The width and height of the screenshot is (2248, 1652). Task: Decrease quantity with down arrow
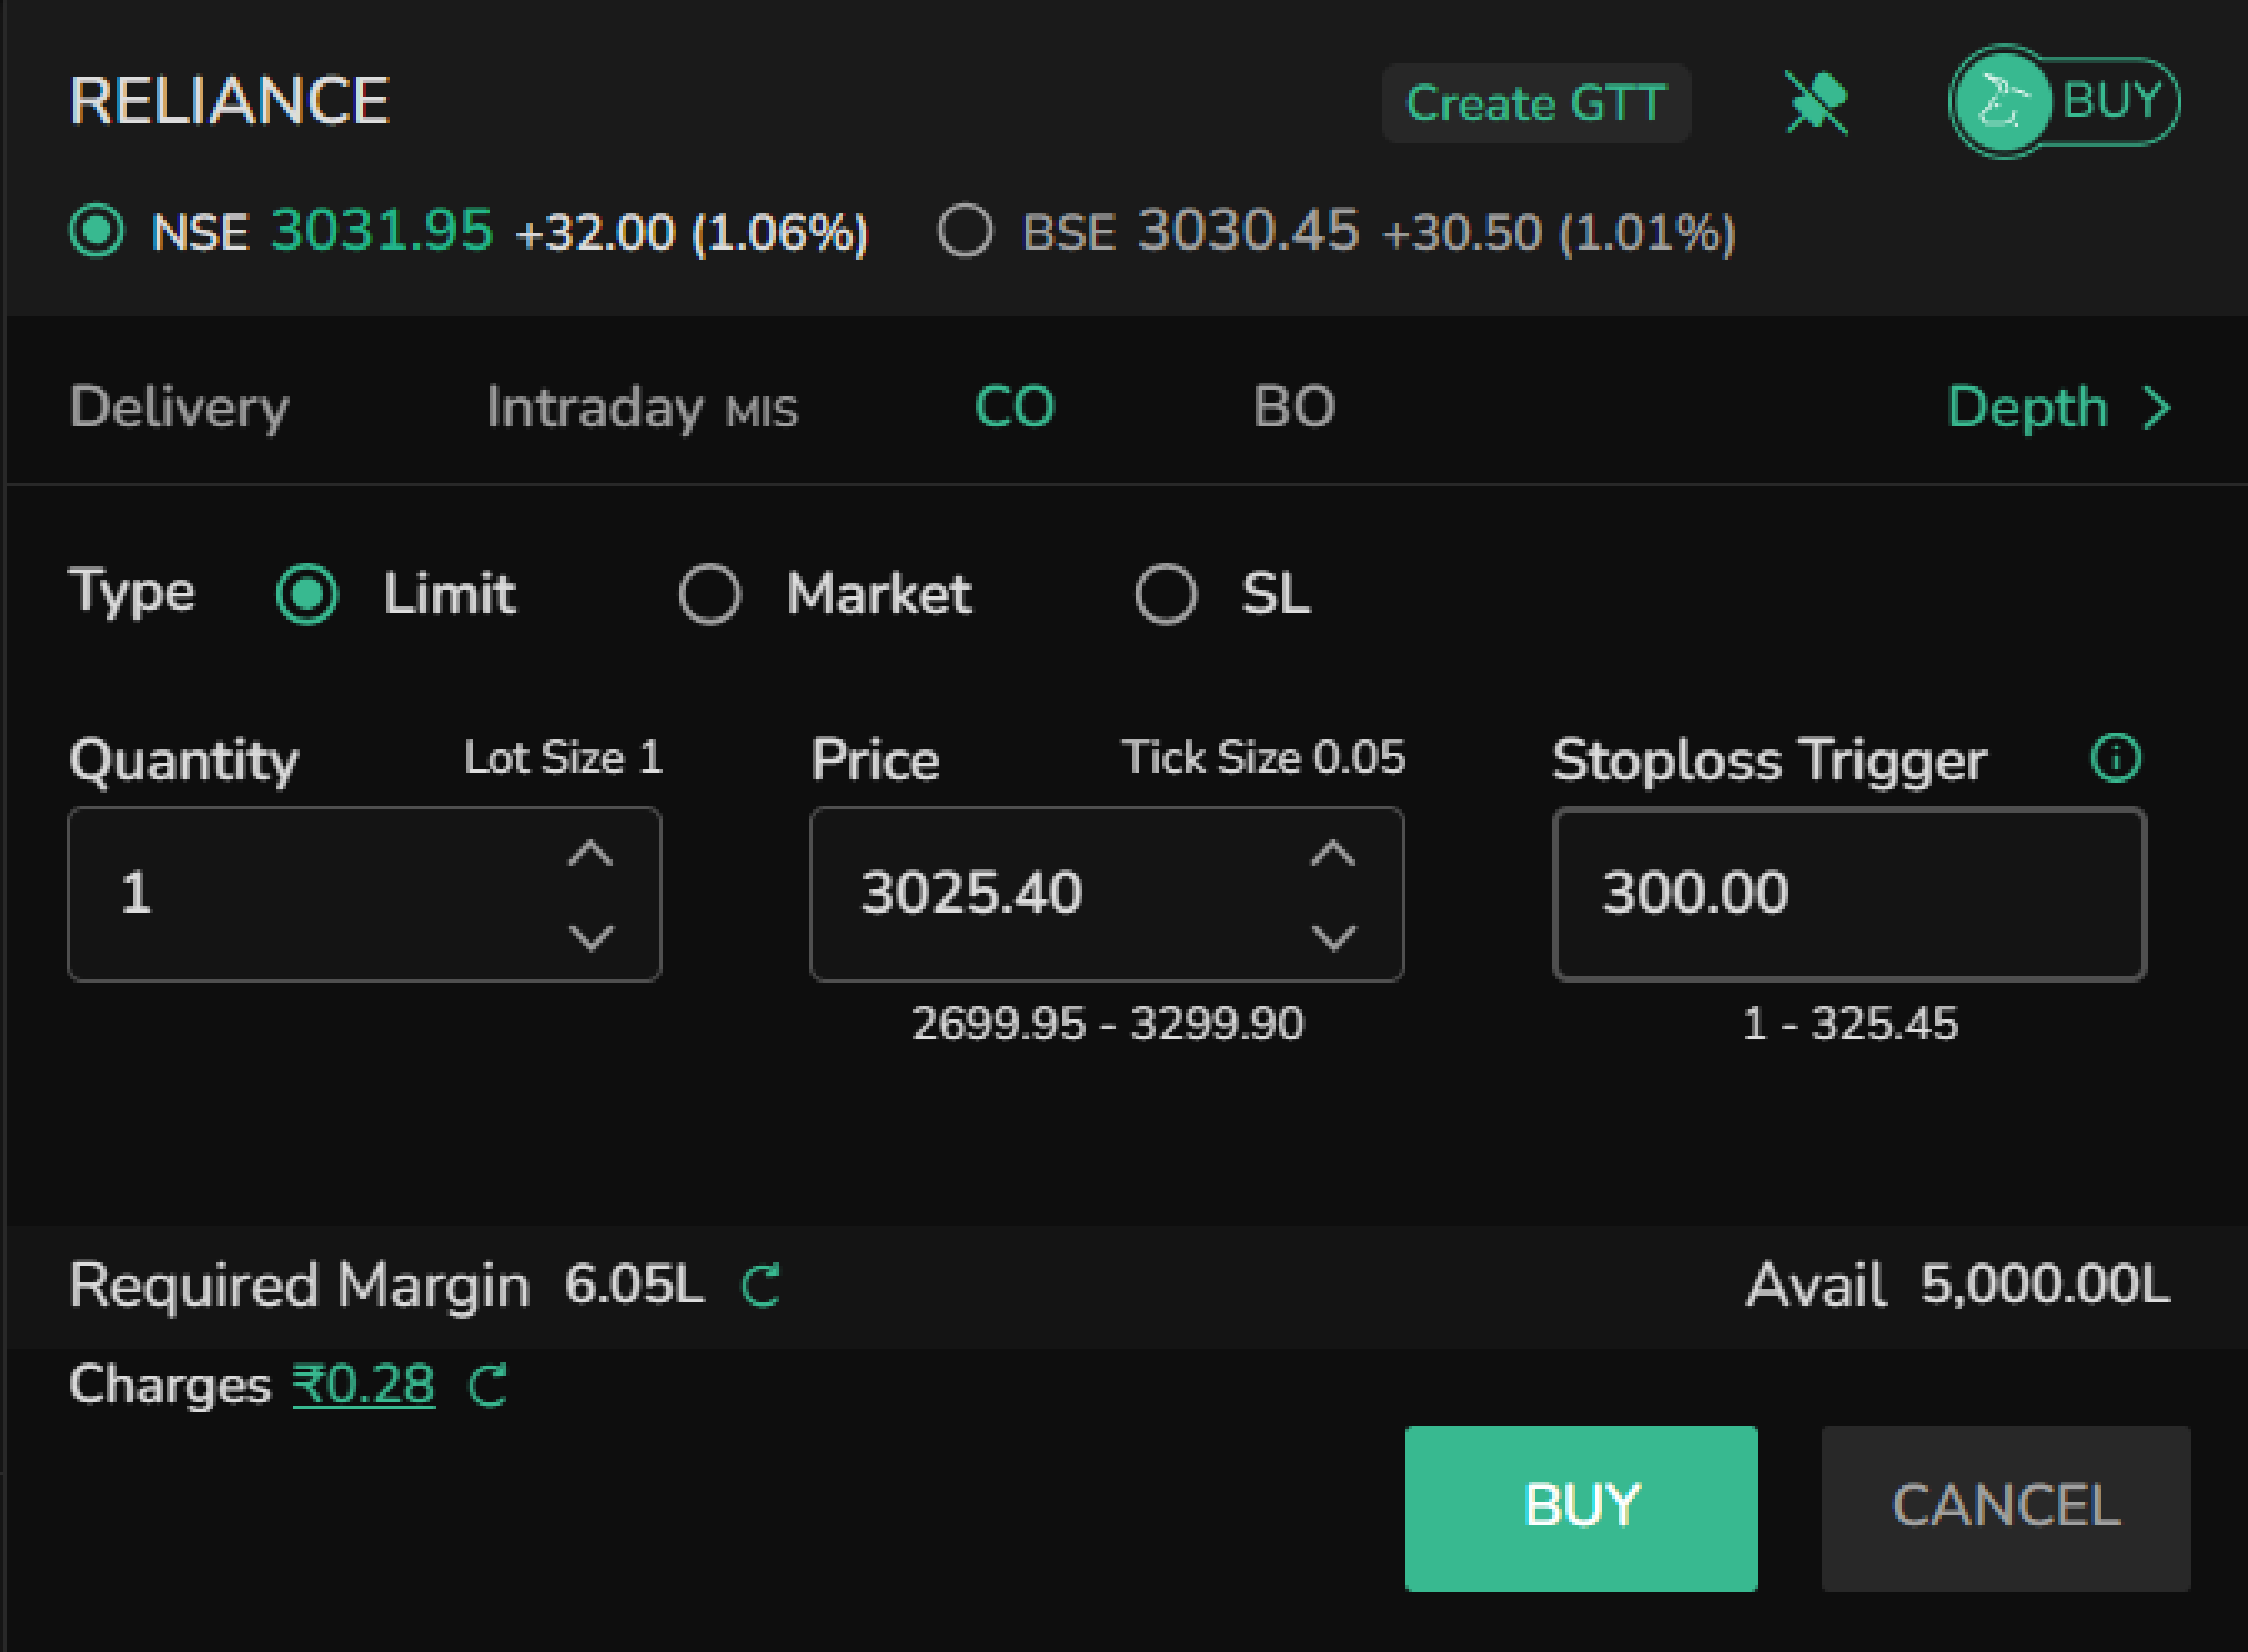591,937
